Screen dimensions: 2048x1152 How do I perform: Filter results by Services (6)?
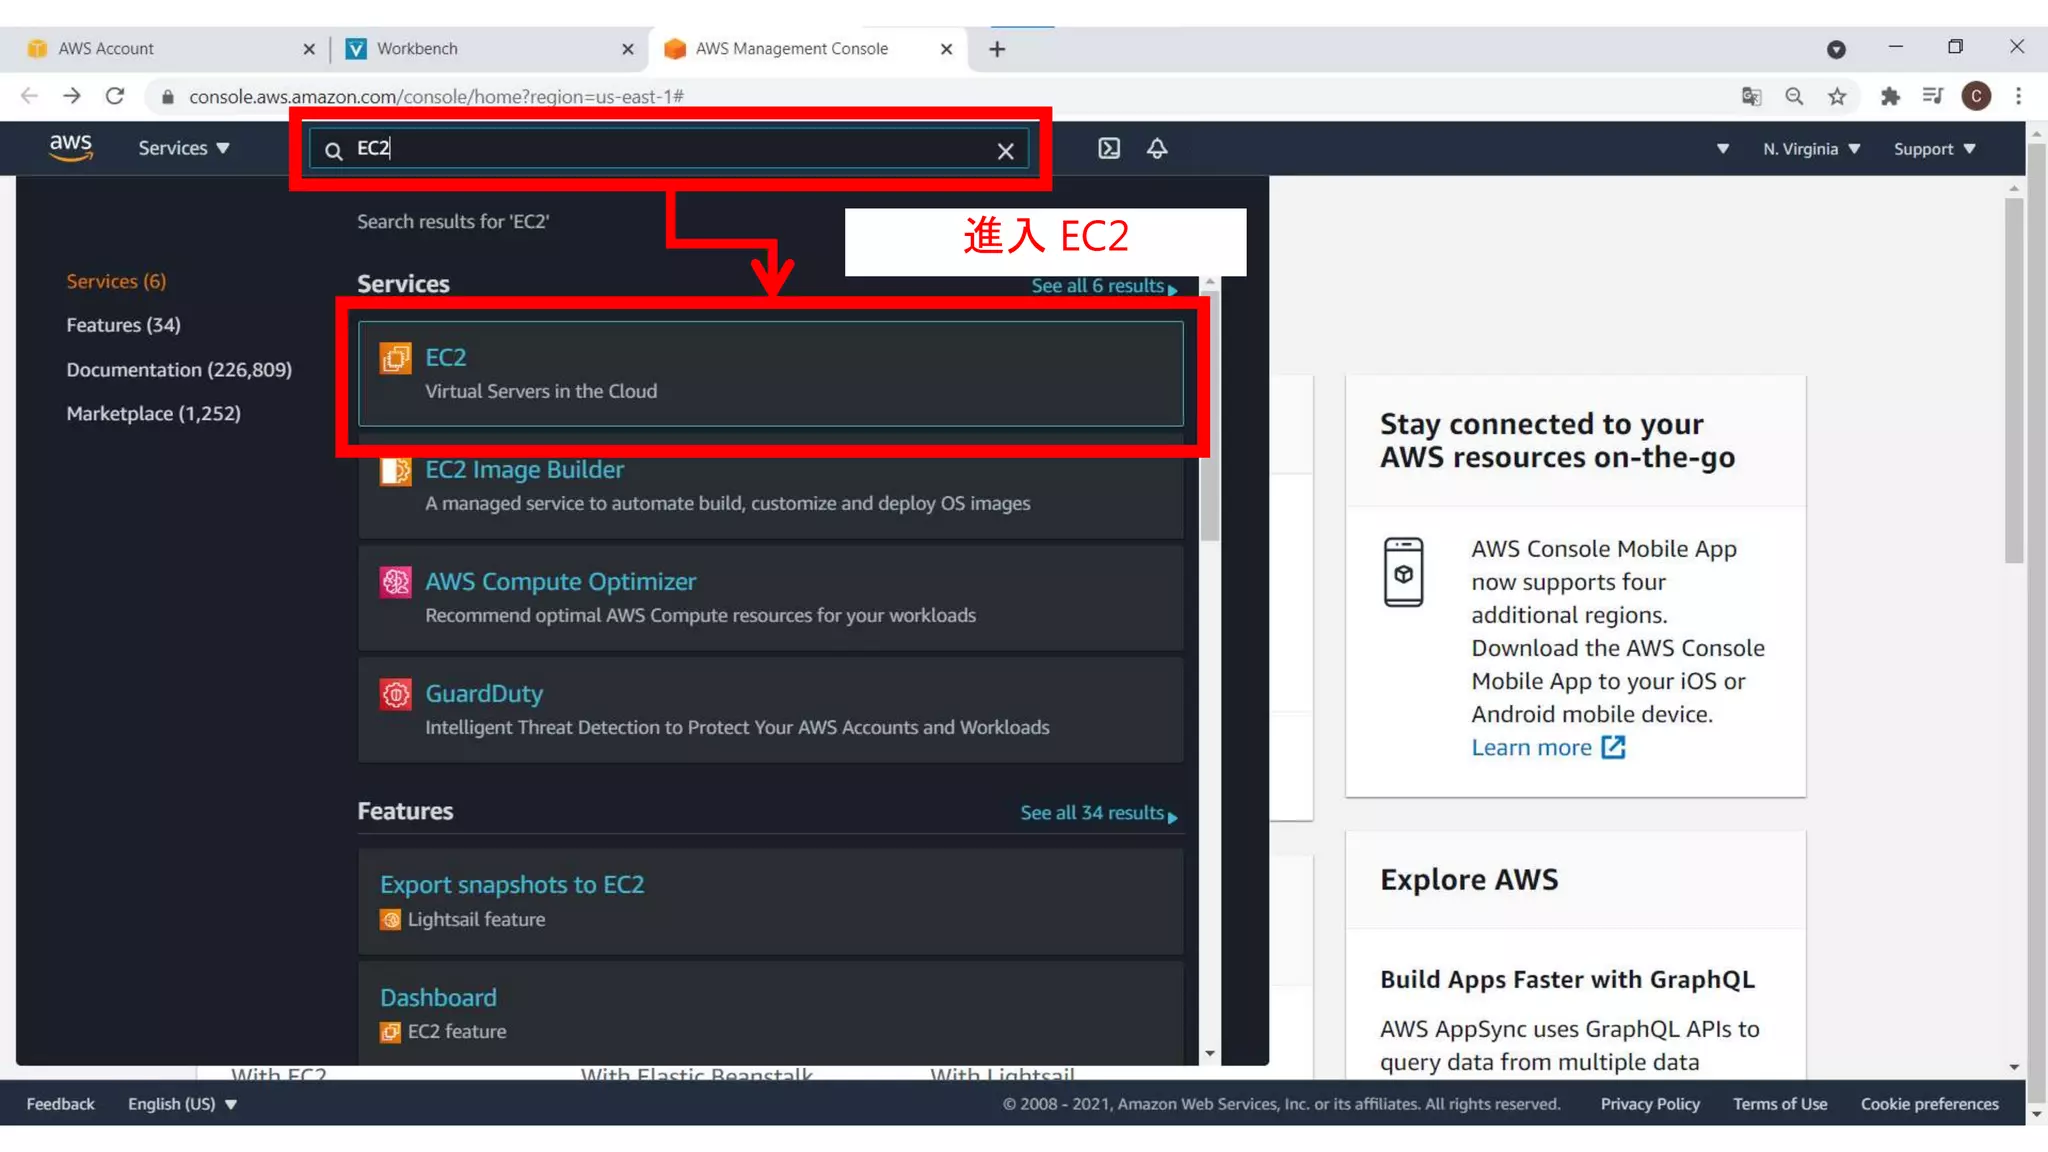(x=116, y=281)
